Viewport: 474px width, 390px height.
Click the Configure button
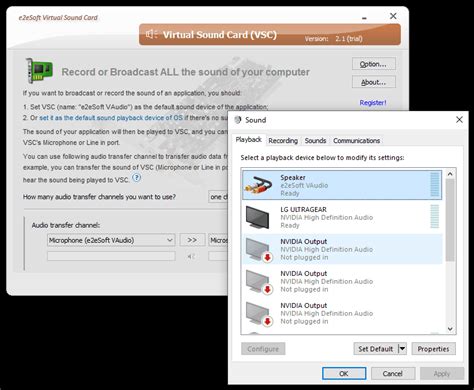click(x=263, y=349)
